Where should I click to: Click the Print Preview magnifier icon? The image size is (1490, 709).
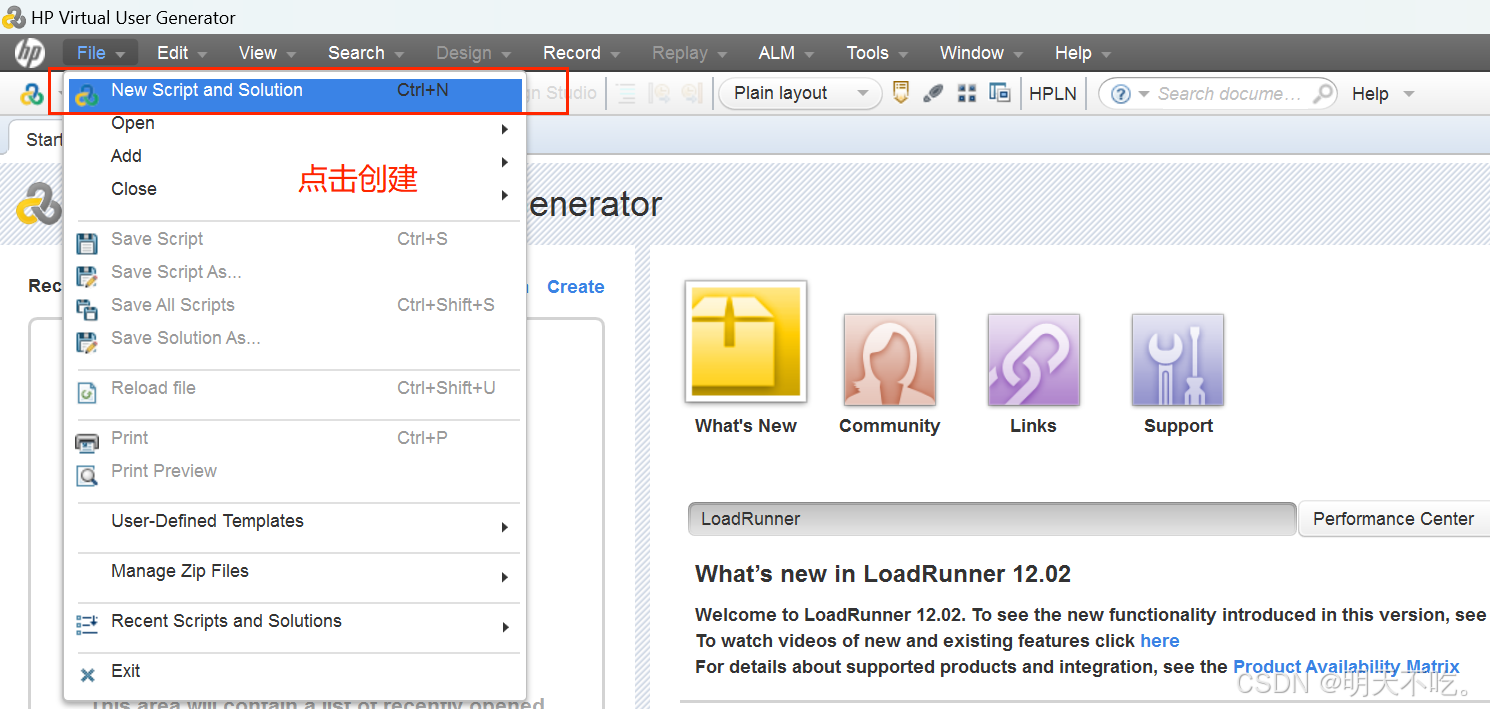(x=88, y=475)
